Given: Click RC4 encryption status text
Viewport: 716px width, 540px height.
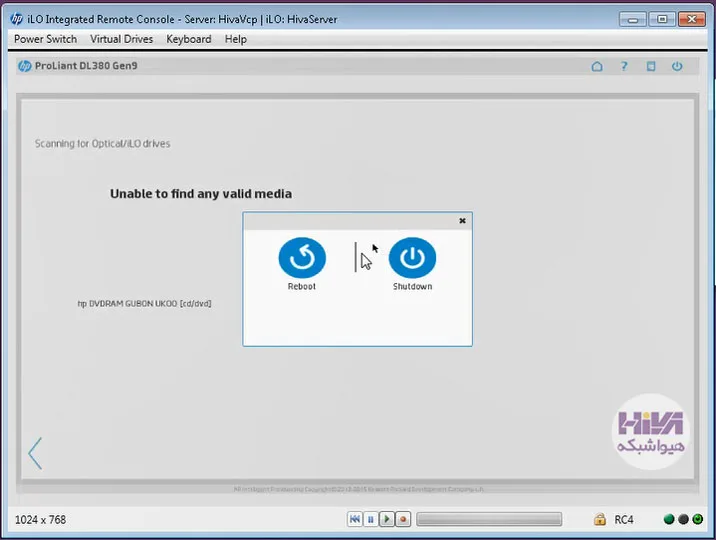Looking at the screenshot, I should click(624, 520).
